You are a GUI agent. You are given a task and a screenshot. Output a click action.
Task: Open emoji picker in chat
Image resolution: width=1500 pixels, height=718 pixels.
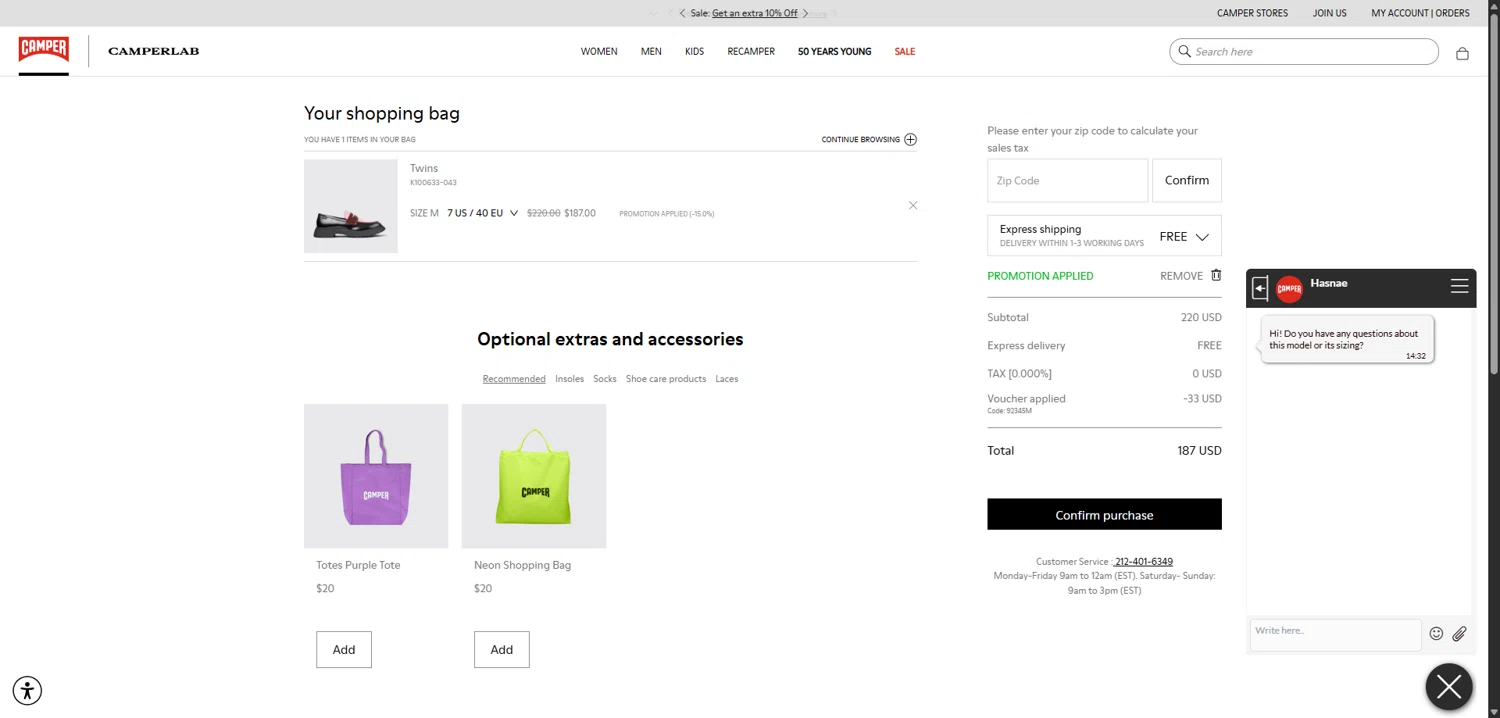(1436, 633)
